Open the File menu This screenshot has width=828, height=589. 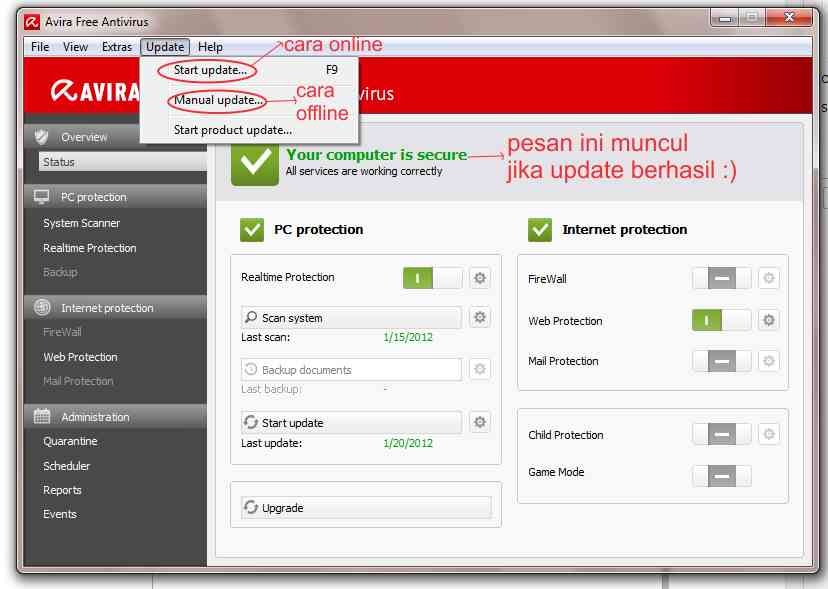40,47
